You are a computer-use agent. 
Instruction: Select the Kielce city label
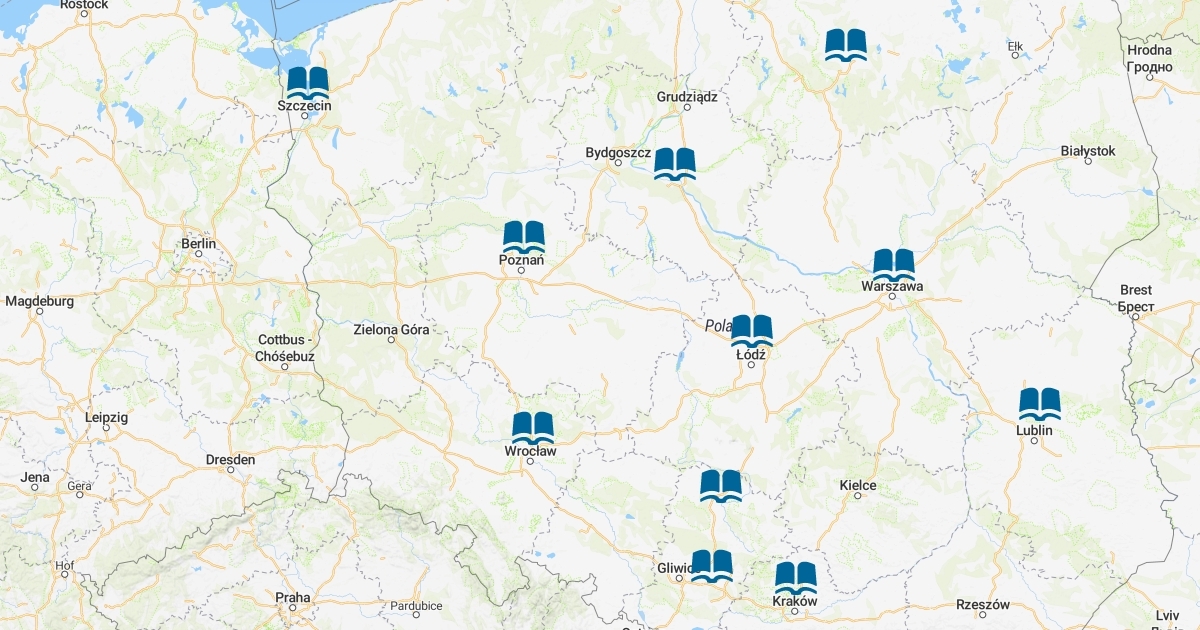tap(858, 485)
